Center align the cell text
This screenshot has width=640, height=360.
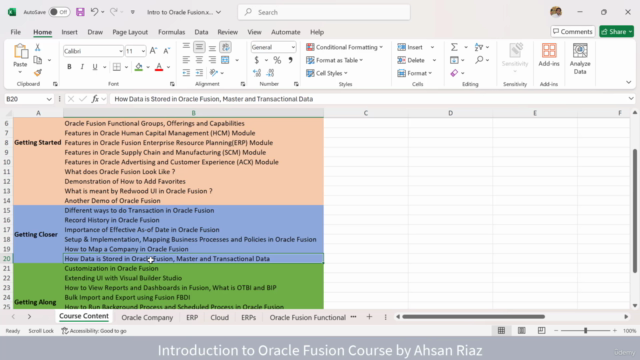(x=199, y=60)
